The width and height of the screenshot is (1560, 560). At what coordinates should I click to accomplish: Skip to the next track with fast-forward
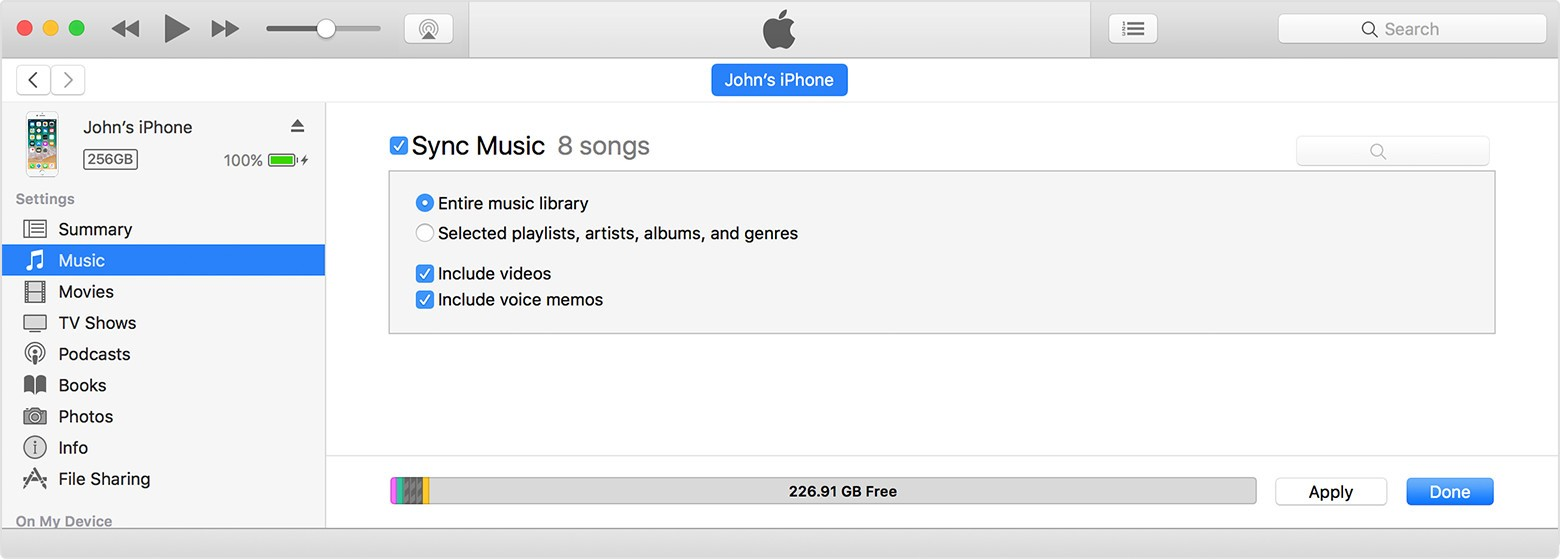point(225,29)
